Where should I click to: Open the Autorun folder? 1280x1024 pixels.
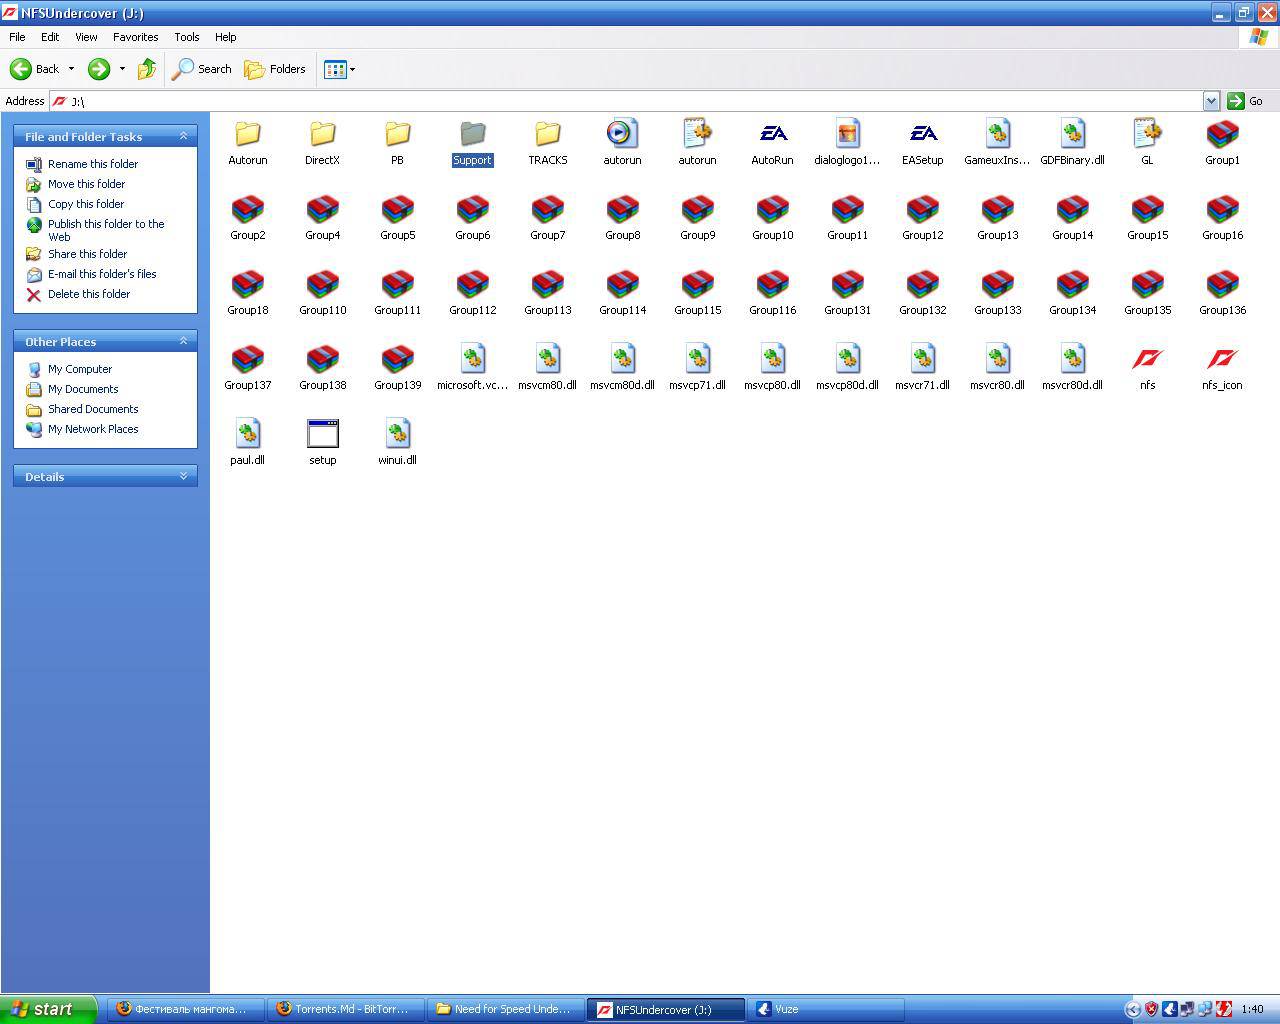tap(247, 143)
